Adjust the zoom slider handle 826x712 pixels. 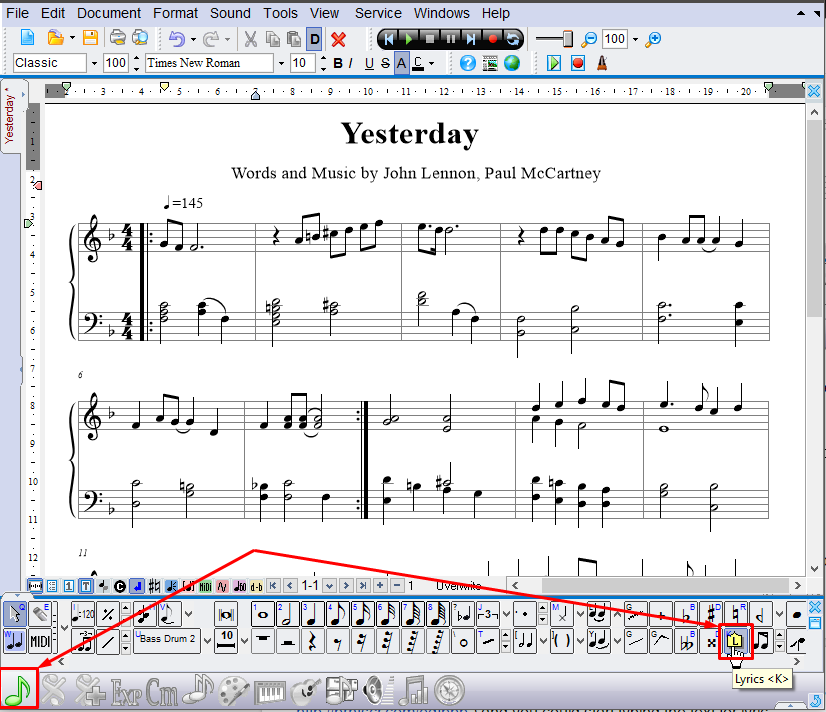[x=568, y=39]
